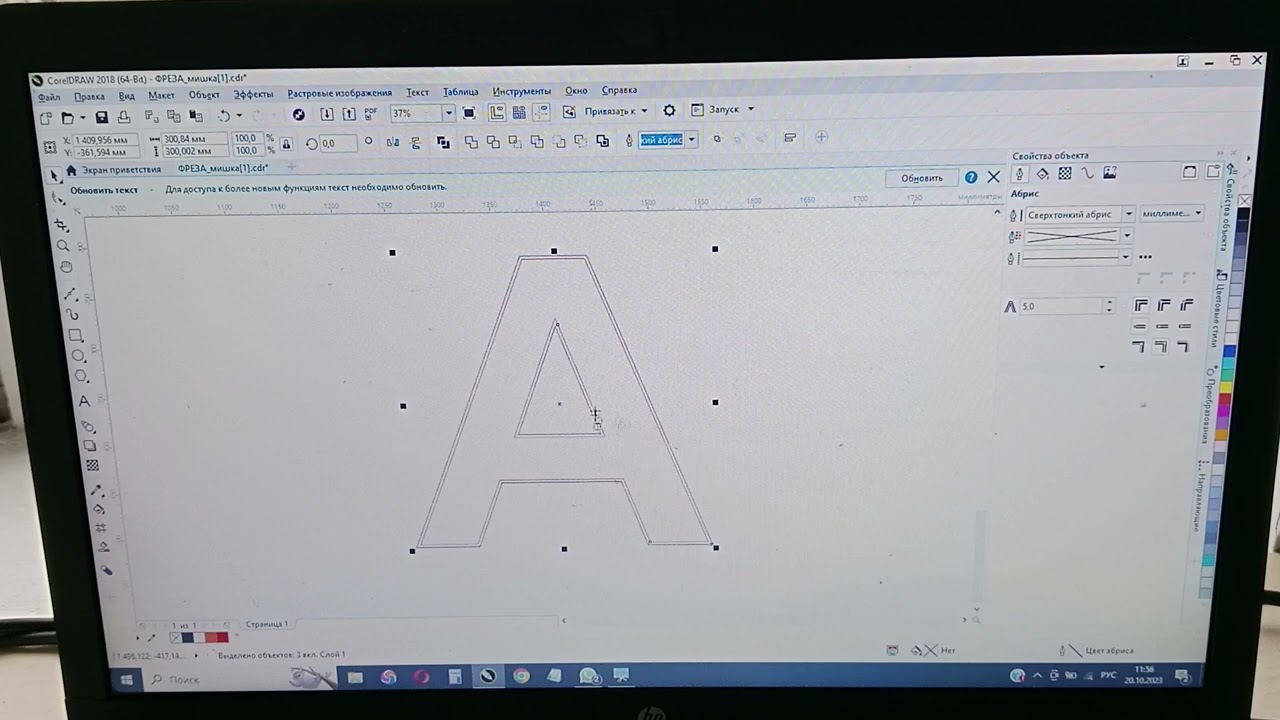Toggle show grid button
Image resolution: width=1280 pixels, height=720 pixels.
point(519,113)
